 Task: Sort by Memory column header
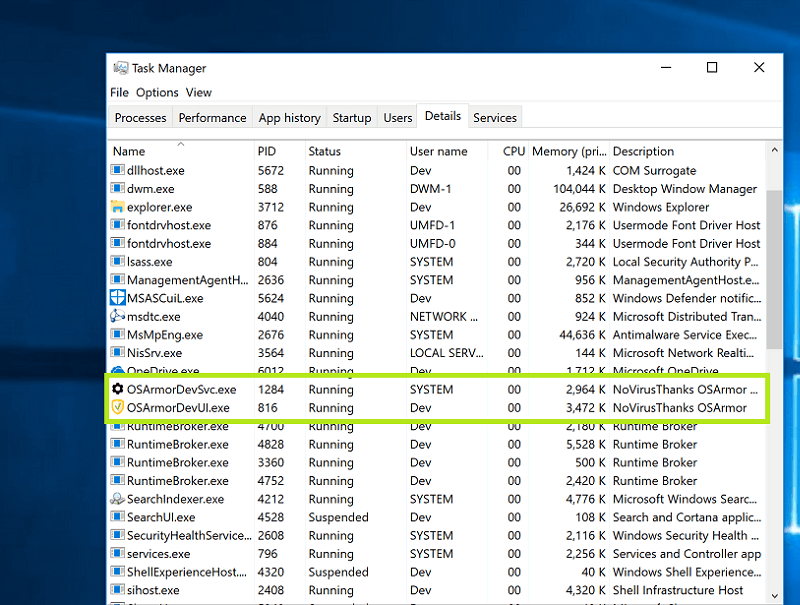click(x=567, y=152)
